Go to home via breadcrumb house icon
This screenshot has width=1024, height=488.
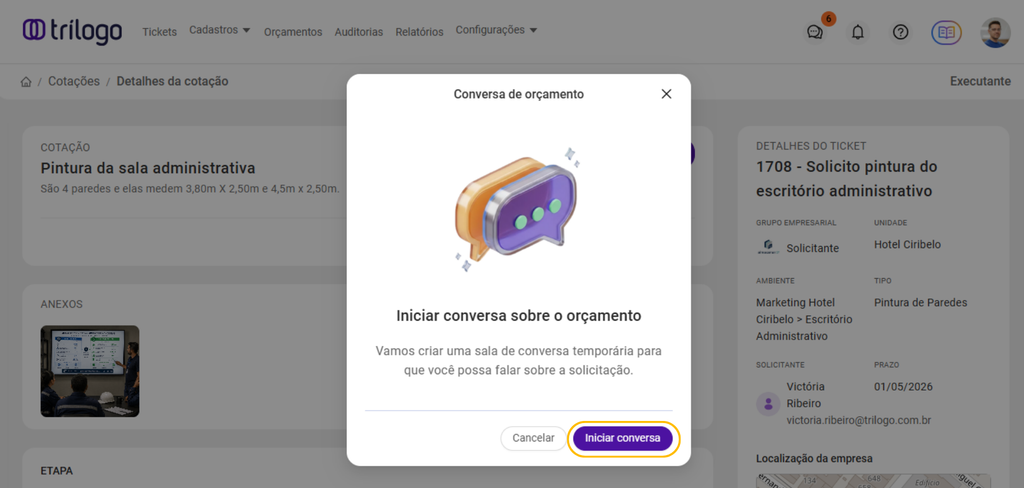(x=26, y=82)
